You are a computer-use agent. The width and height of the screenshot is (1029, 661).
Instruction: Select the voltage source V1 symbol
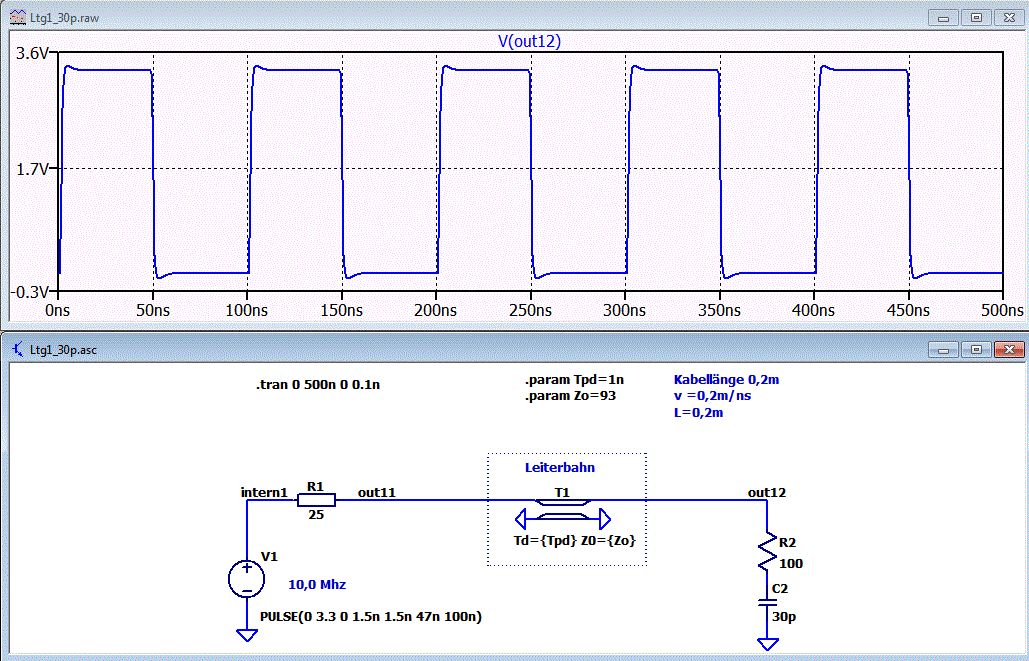247,579
